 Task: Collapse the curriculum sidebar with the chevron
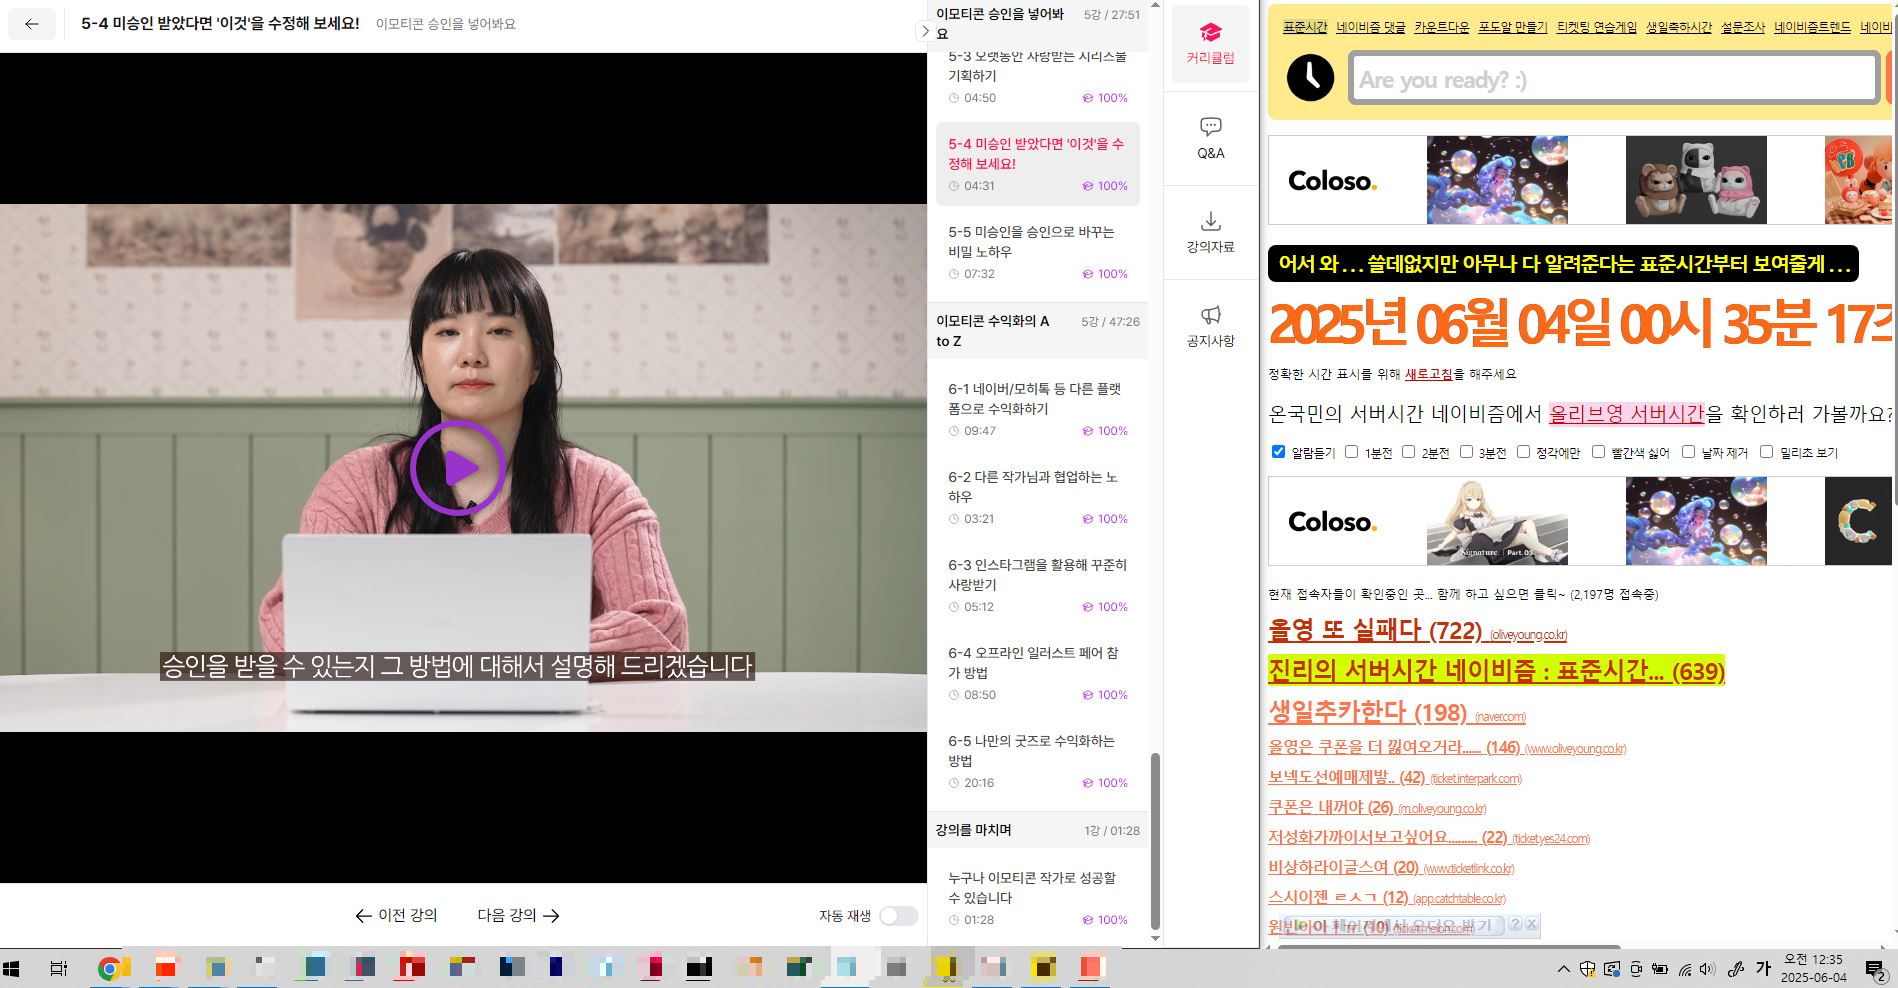click(925, 31)
